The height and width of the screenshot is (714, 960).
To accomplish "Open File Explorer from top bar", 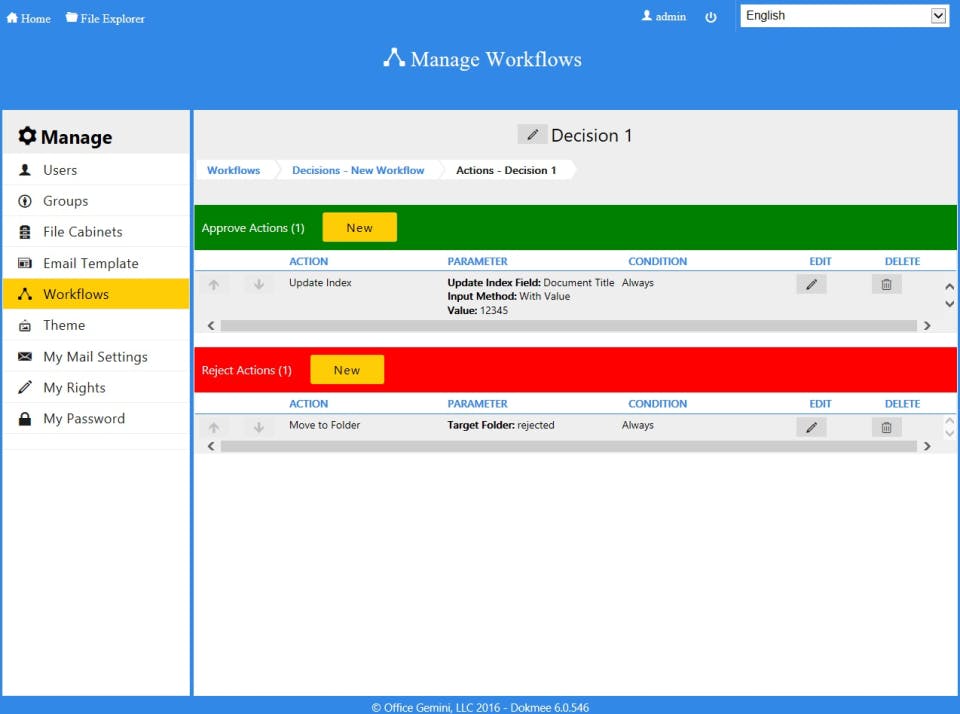I will 105,18.
